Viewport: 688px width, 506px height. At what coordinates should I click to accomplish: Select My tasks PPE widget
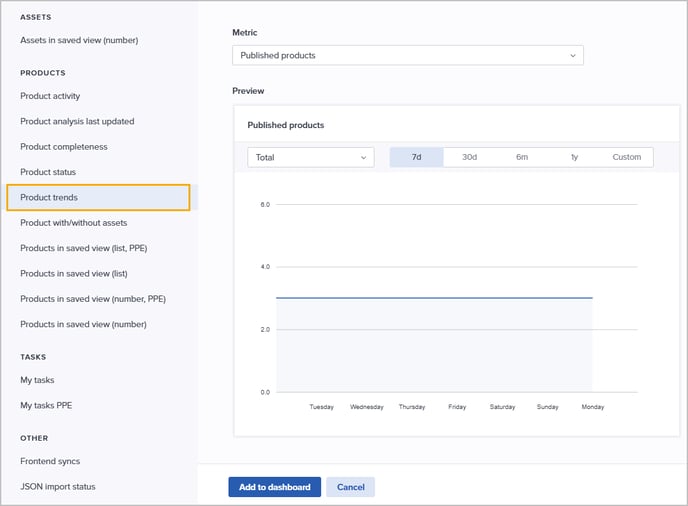[x=46, y=406]
